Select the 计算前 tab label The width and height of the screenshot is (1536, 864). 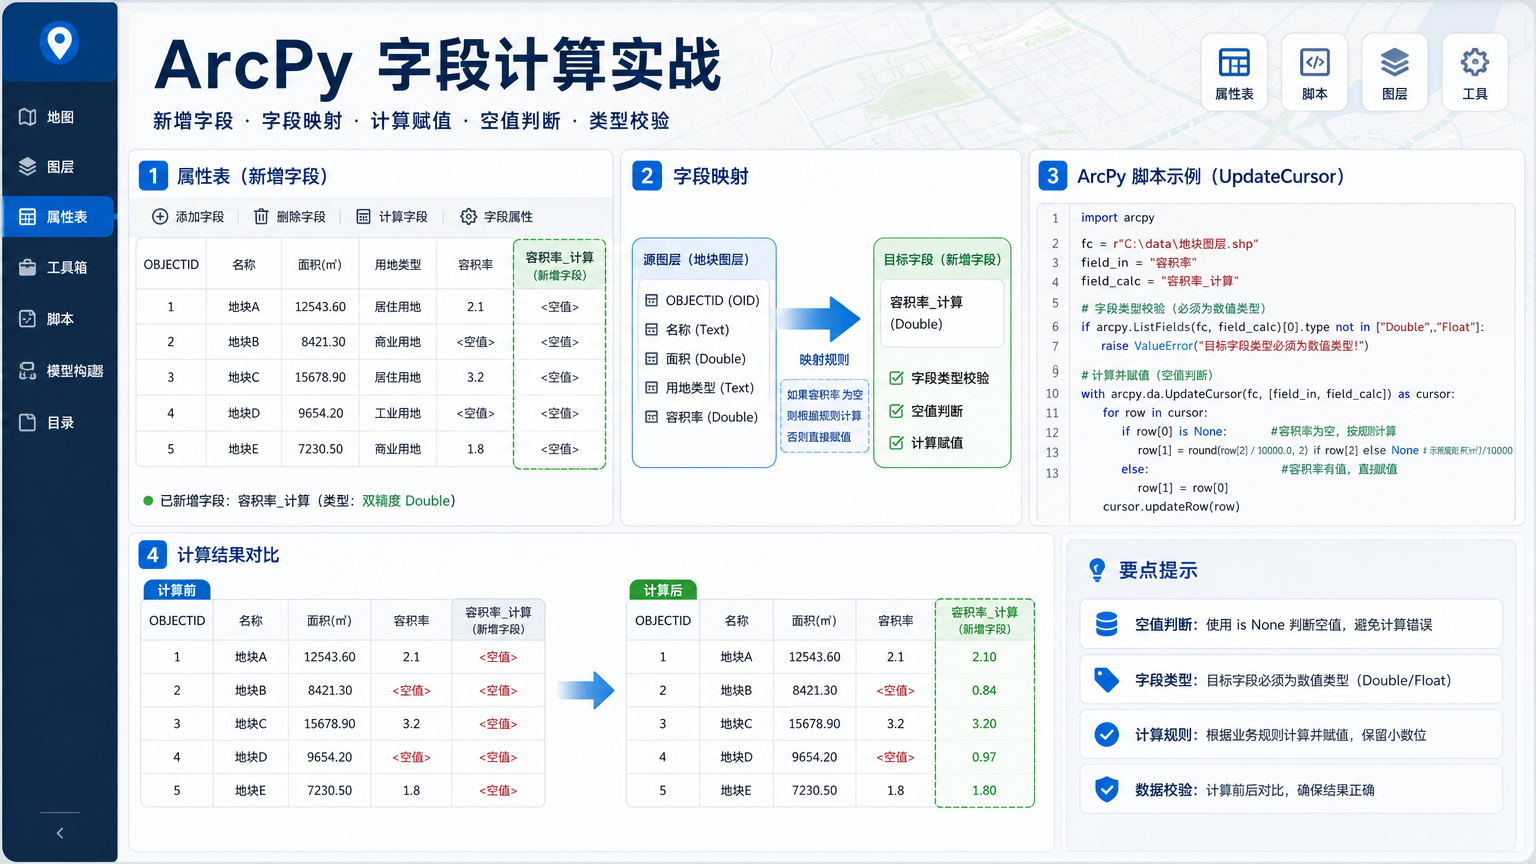pos(176,590)
